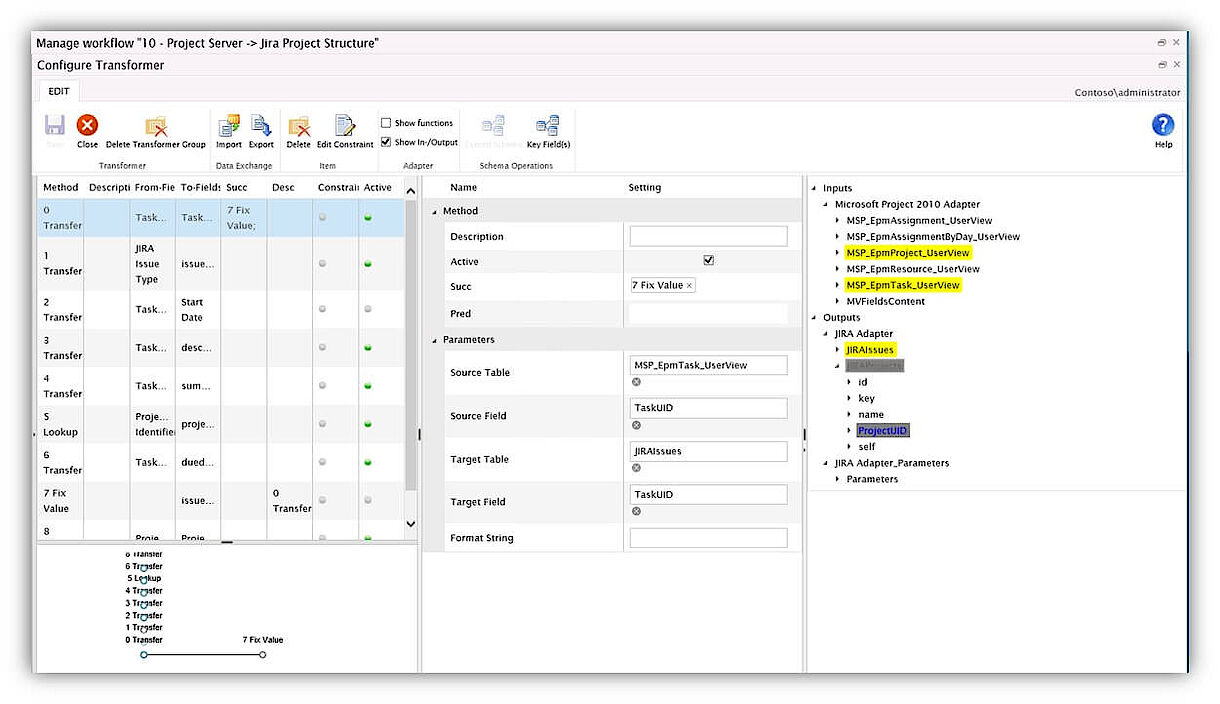This screenshot has height=704, width=1220.
Task: Select the '5 Lookup' row in the list
Action: pyautogui.click(x=220, y=424)
